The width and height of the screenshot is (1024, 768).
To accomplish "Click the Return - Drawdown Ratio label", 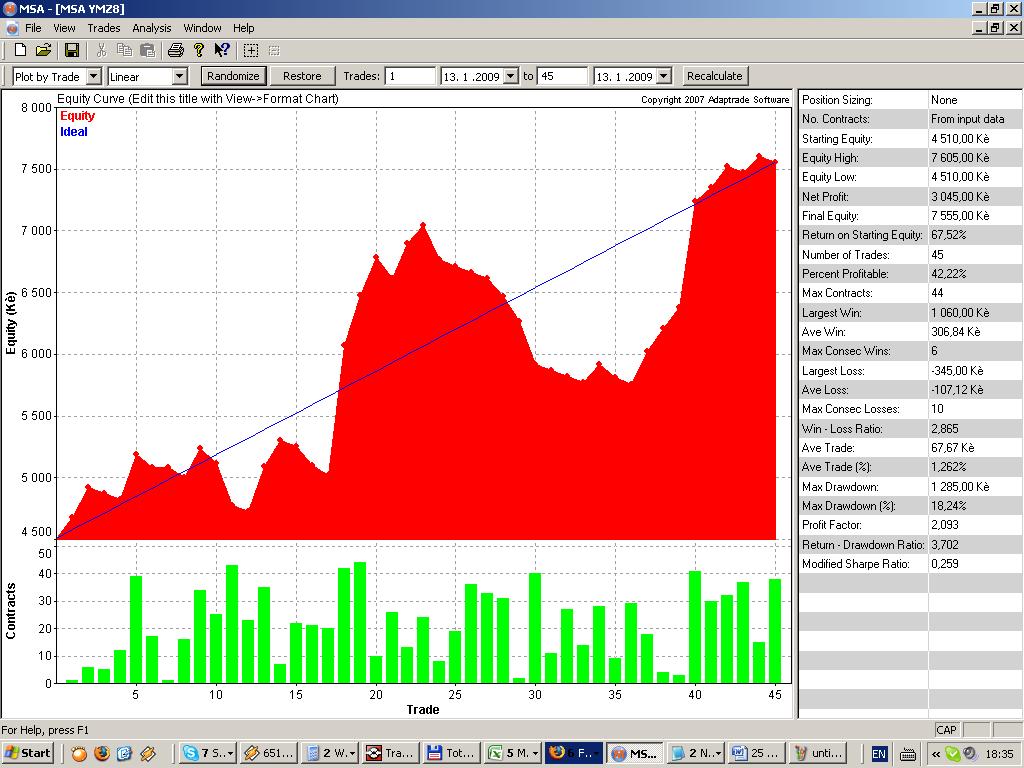I will pos(863,545).
